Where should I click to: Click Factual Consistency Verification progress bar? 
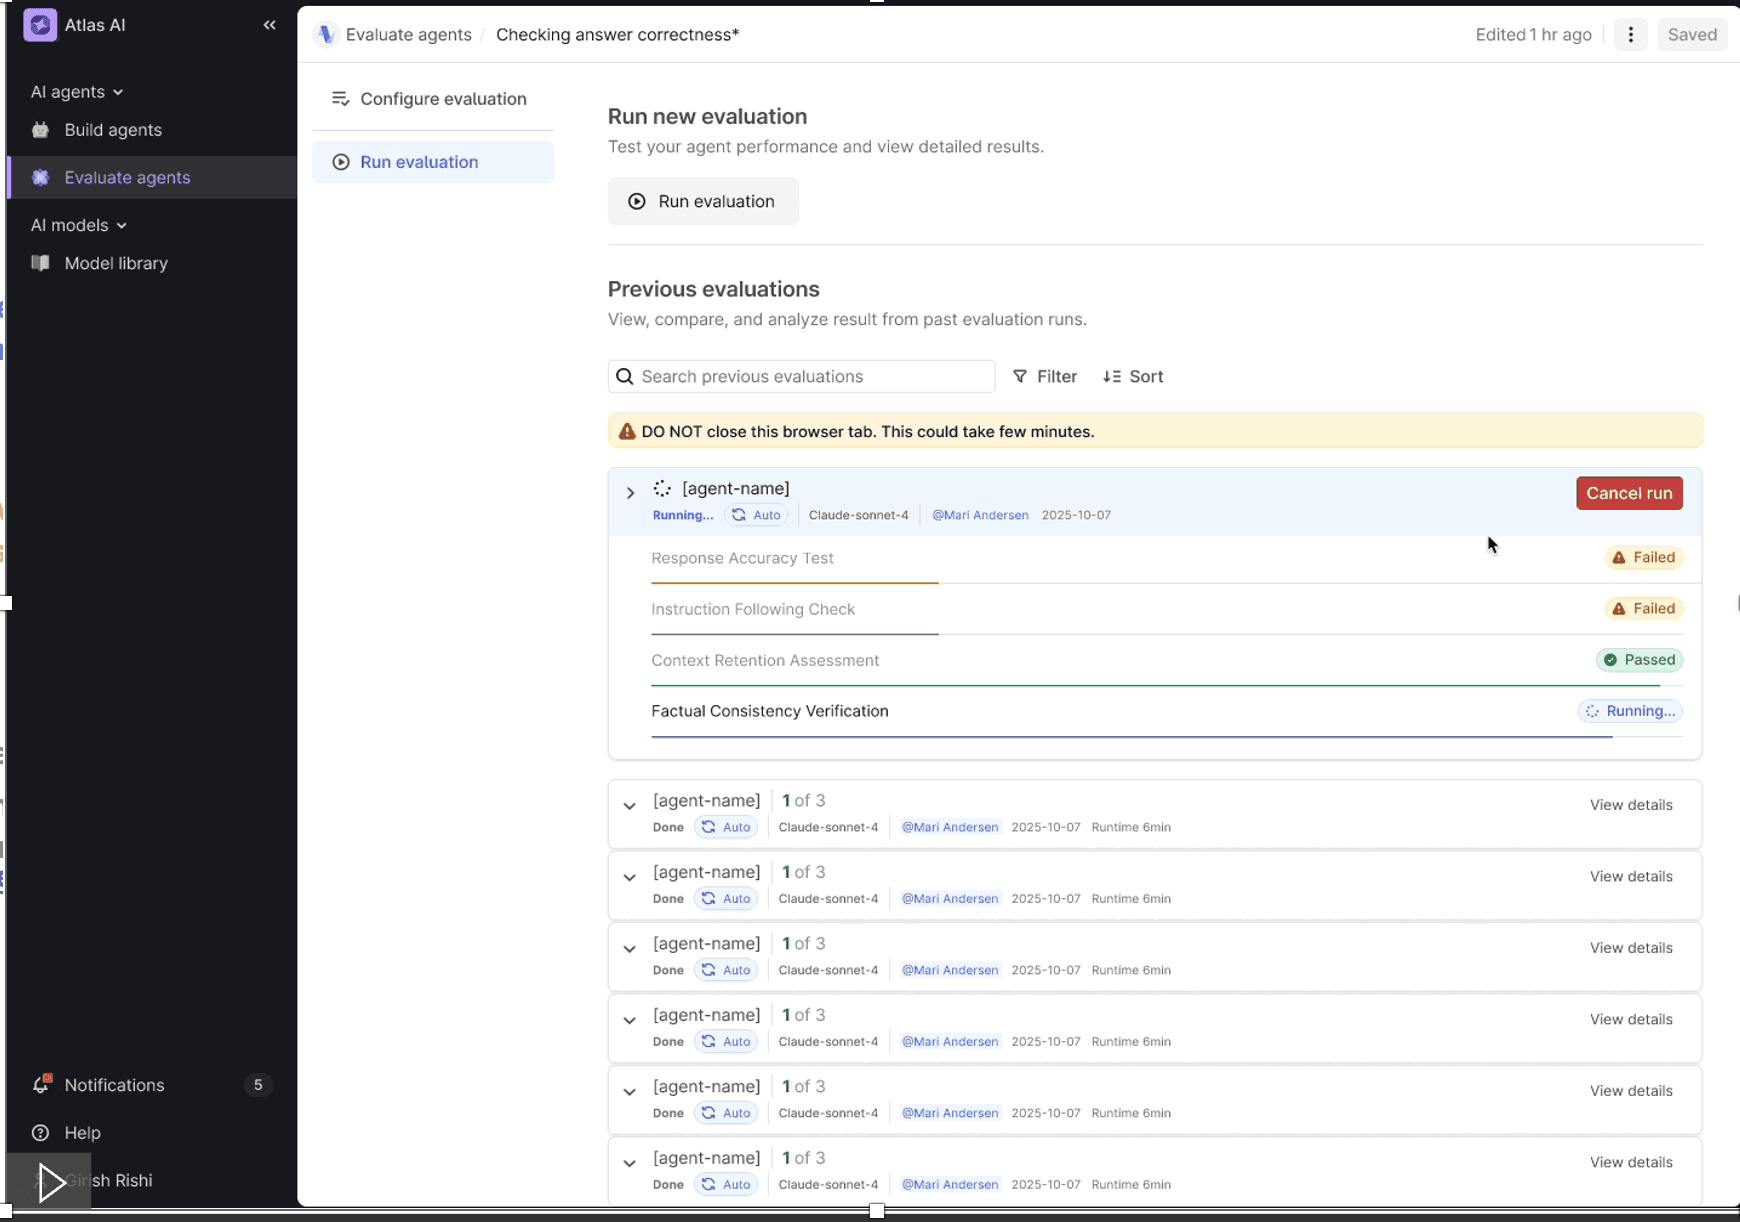[x=1130, y=737]
